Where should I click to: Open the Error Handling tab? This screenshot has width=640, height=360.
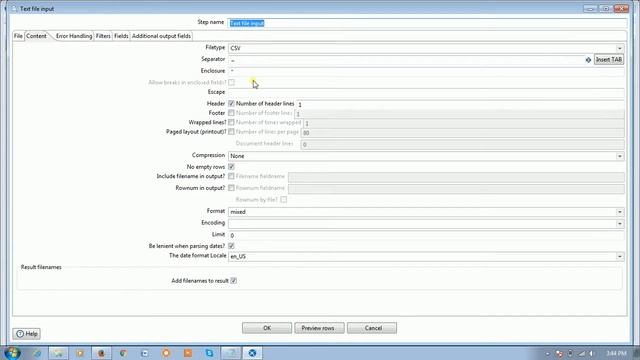point(74,36)
